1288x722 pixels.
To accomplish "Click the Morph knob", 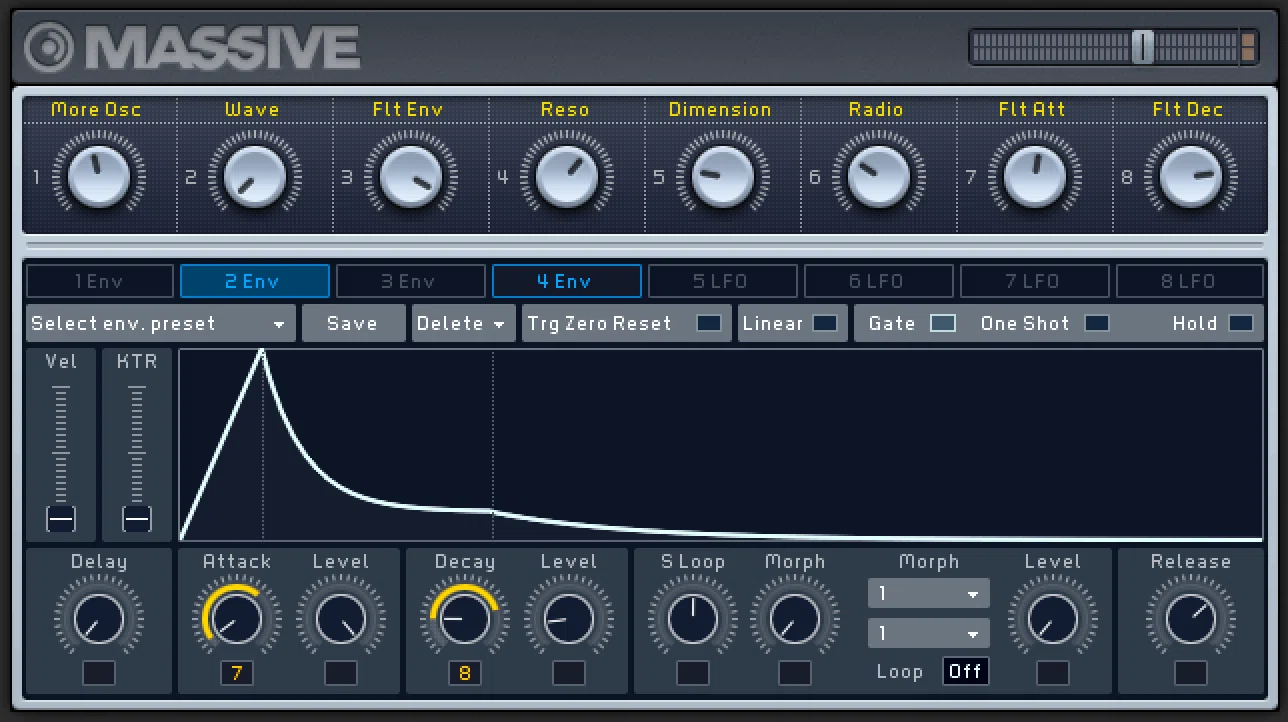I will (x=795, y=619).
